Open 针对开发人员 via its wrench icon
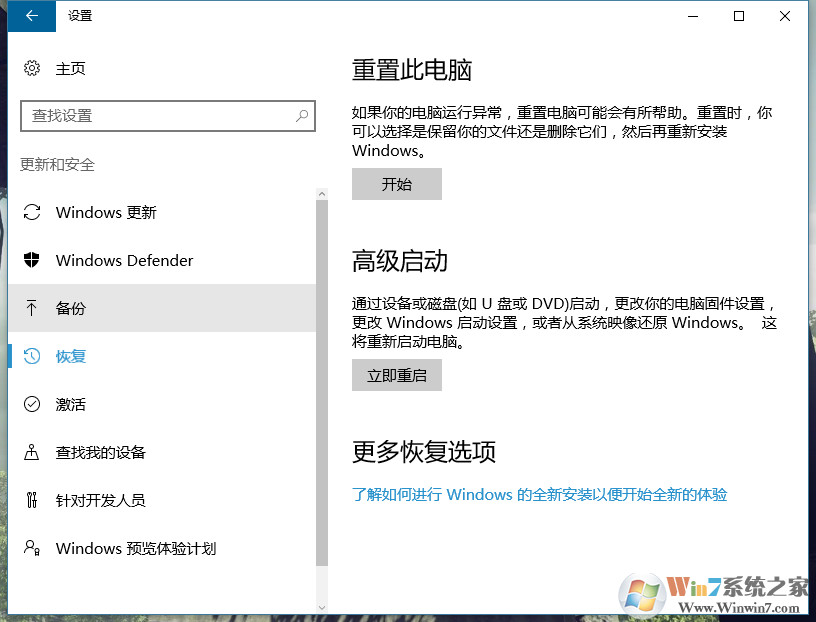 32,500
